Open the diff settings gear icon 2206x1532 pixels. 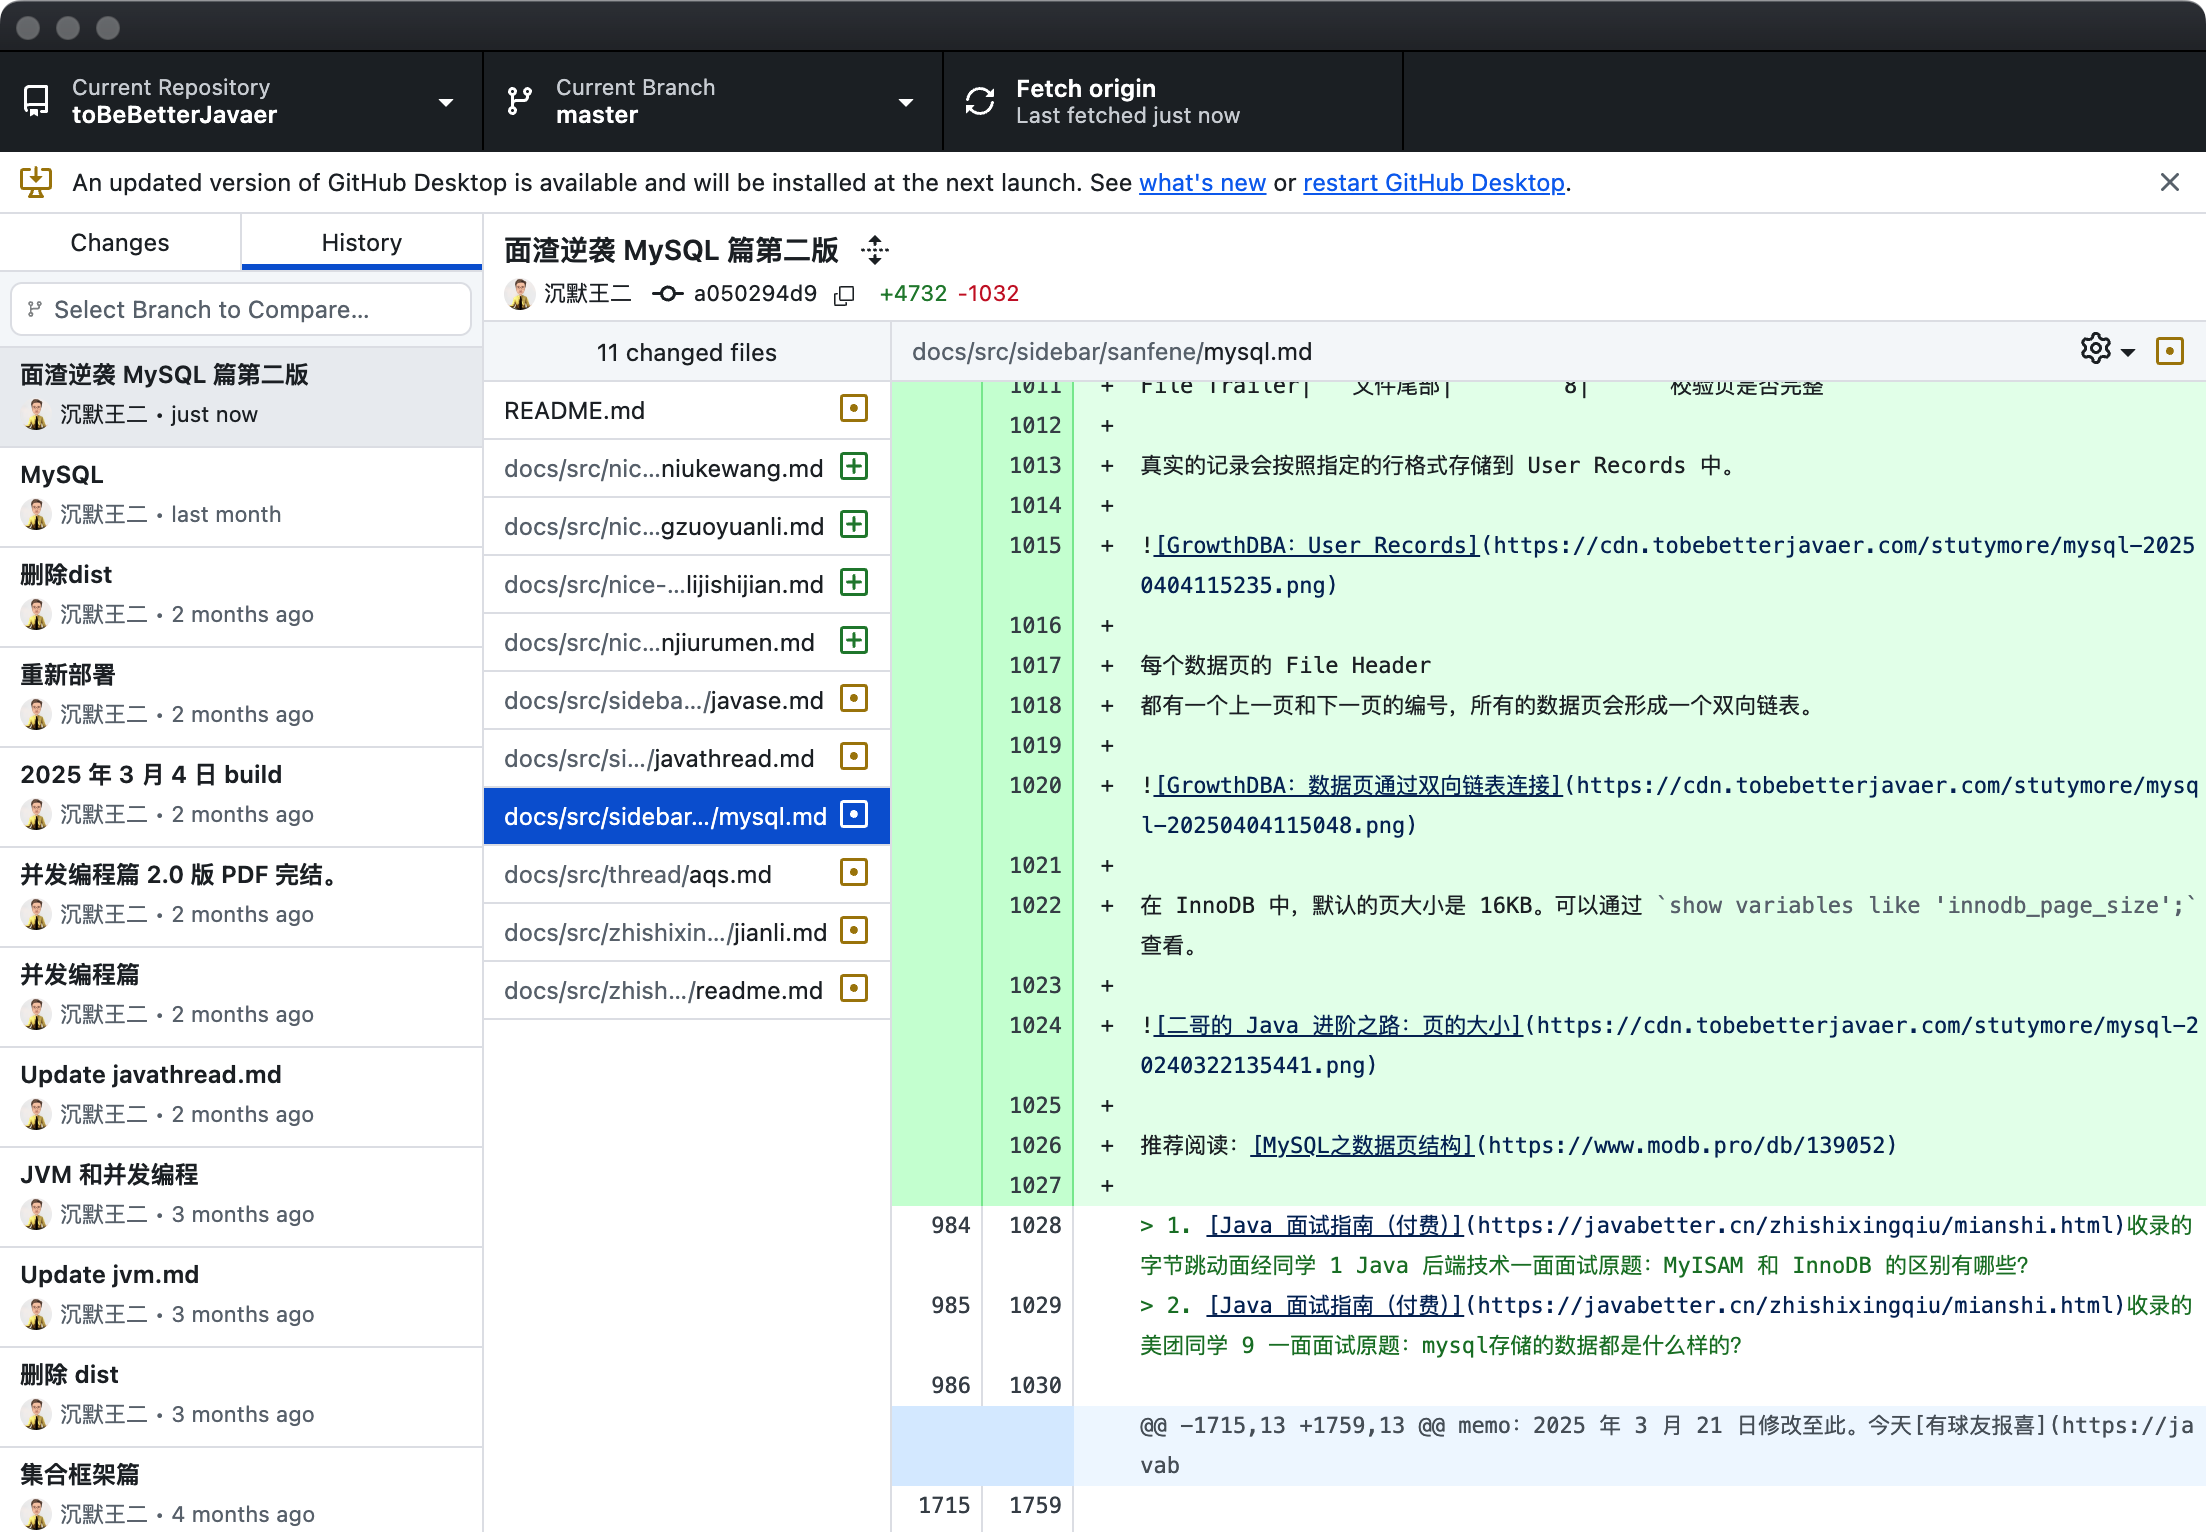pyautogui.click(x=2096, y=349)
